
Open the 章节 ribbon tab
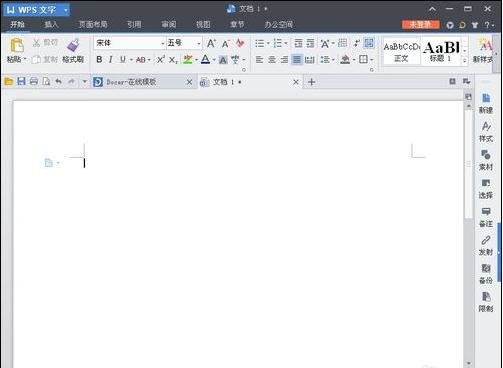pyautogui.click(x=237, y=24)
